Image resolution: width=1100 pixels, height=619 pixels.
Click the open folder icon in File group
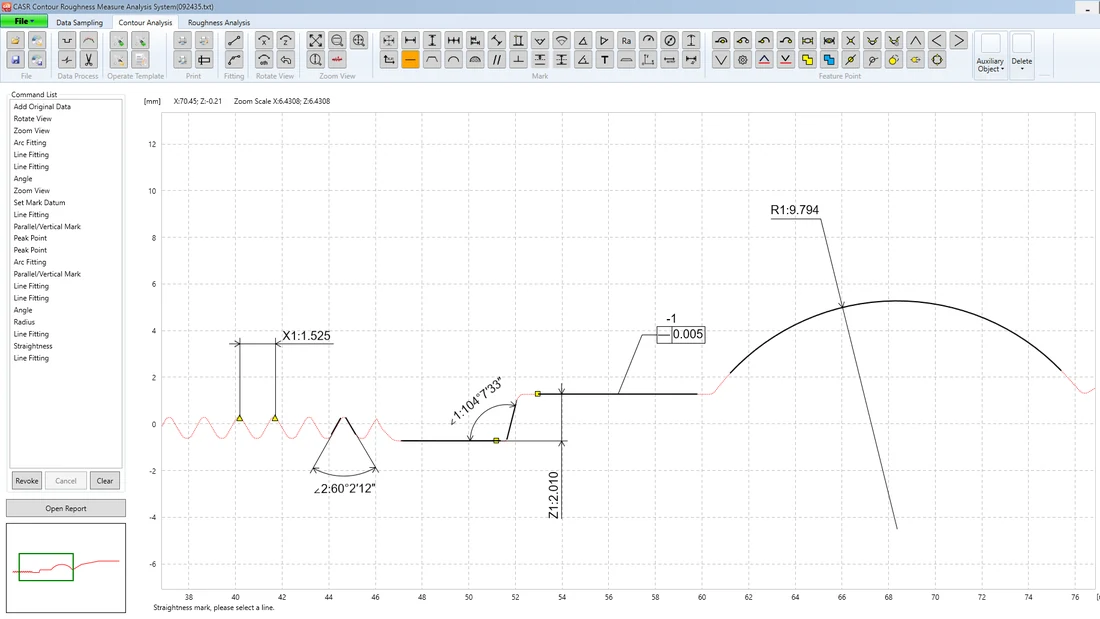[15, 41]
